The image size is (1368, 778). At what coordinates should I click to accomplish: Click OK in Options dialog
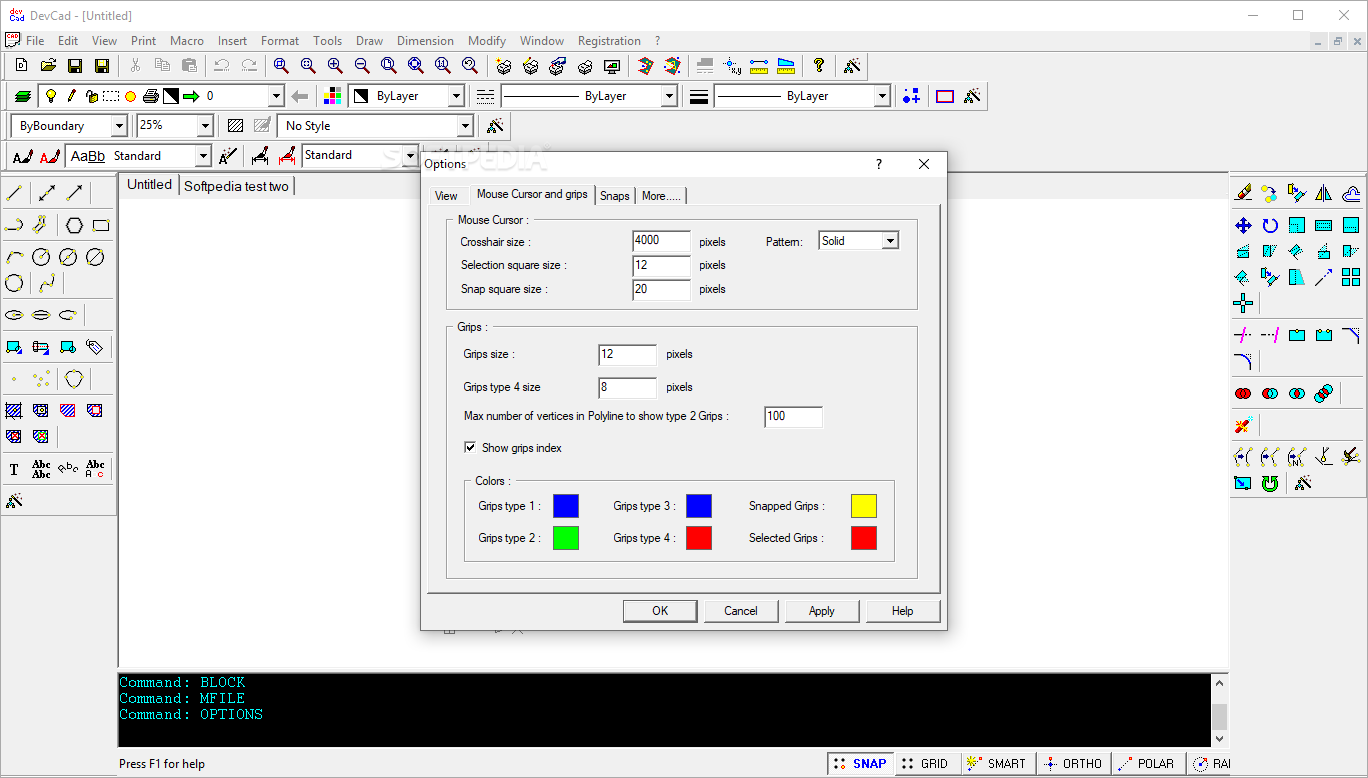660,611
